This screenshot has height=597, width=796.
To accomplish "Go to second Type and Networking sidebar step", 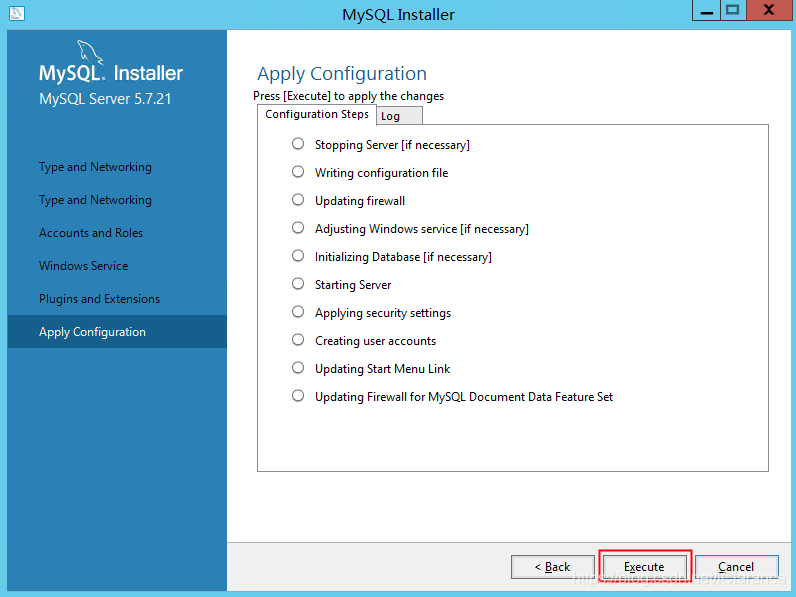I will tap(95, 200).
